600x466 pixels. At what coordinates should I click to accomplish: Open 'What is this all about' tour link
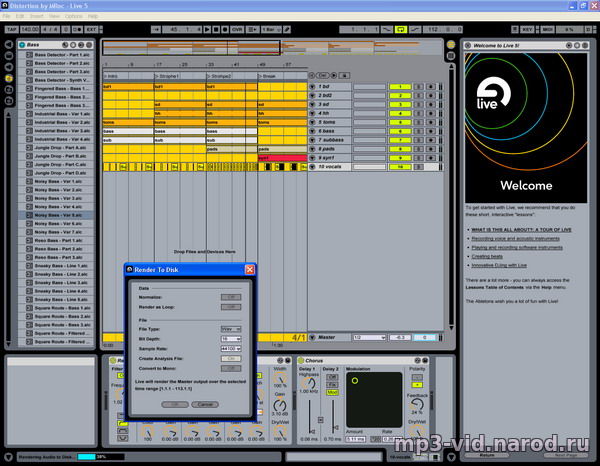point(521,230)
